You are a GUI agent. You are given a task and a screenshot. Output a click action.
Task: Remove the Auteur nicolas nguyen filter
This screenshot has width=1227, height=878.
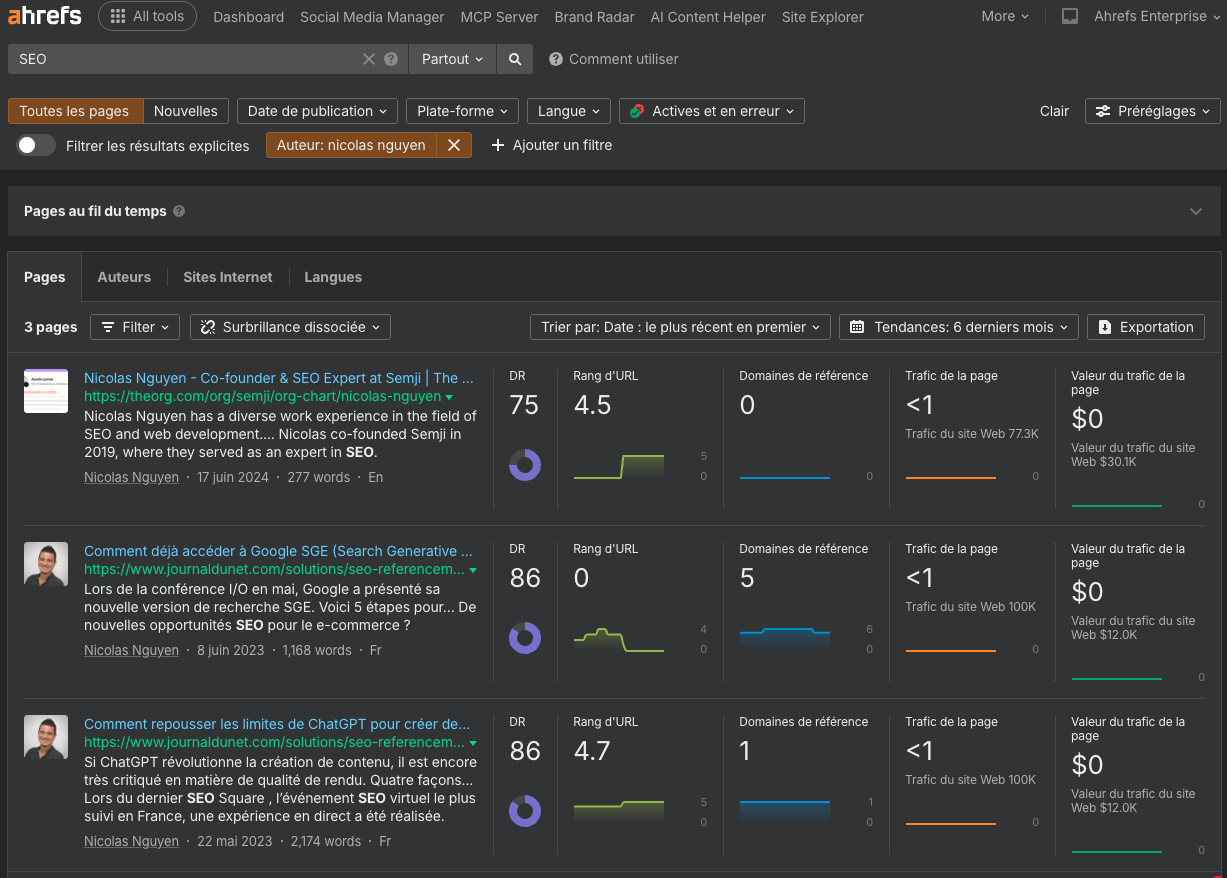[453, 145]
